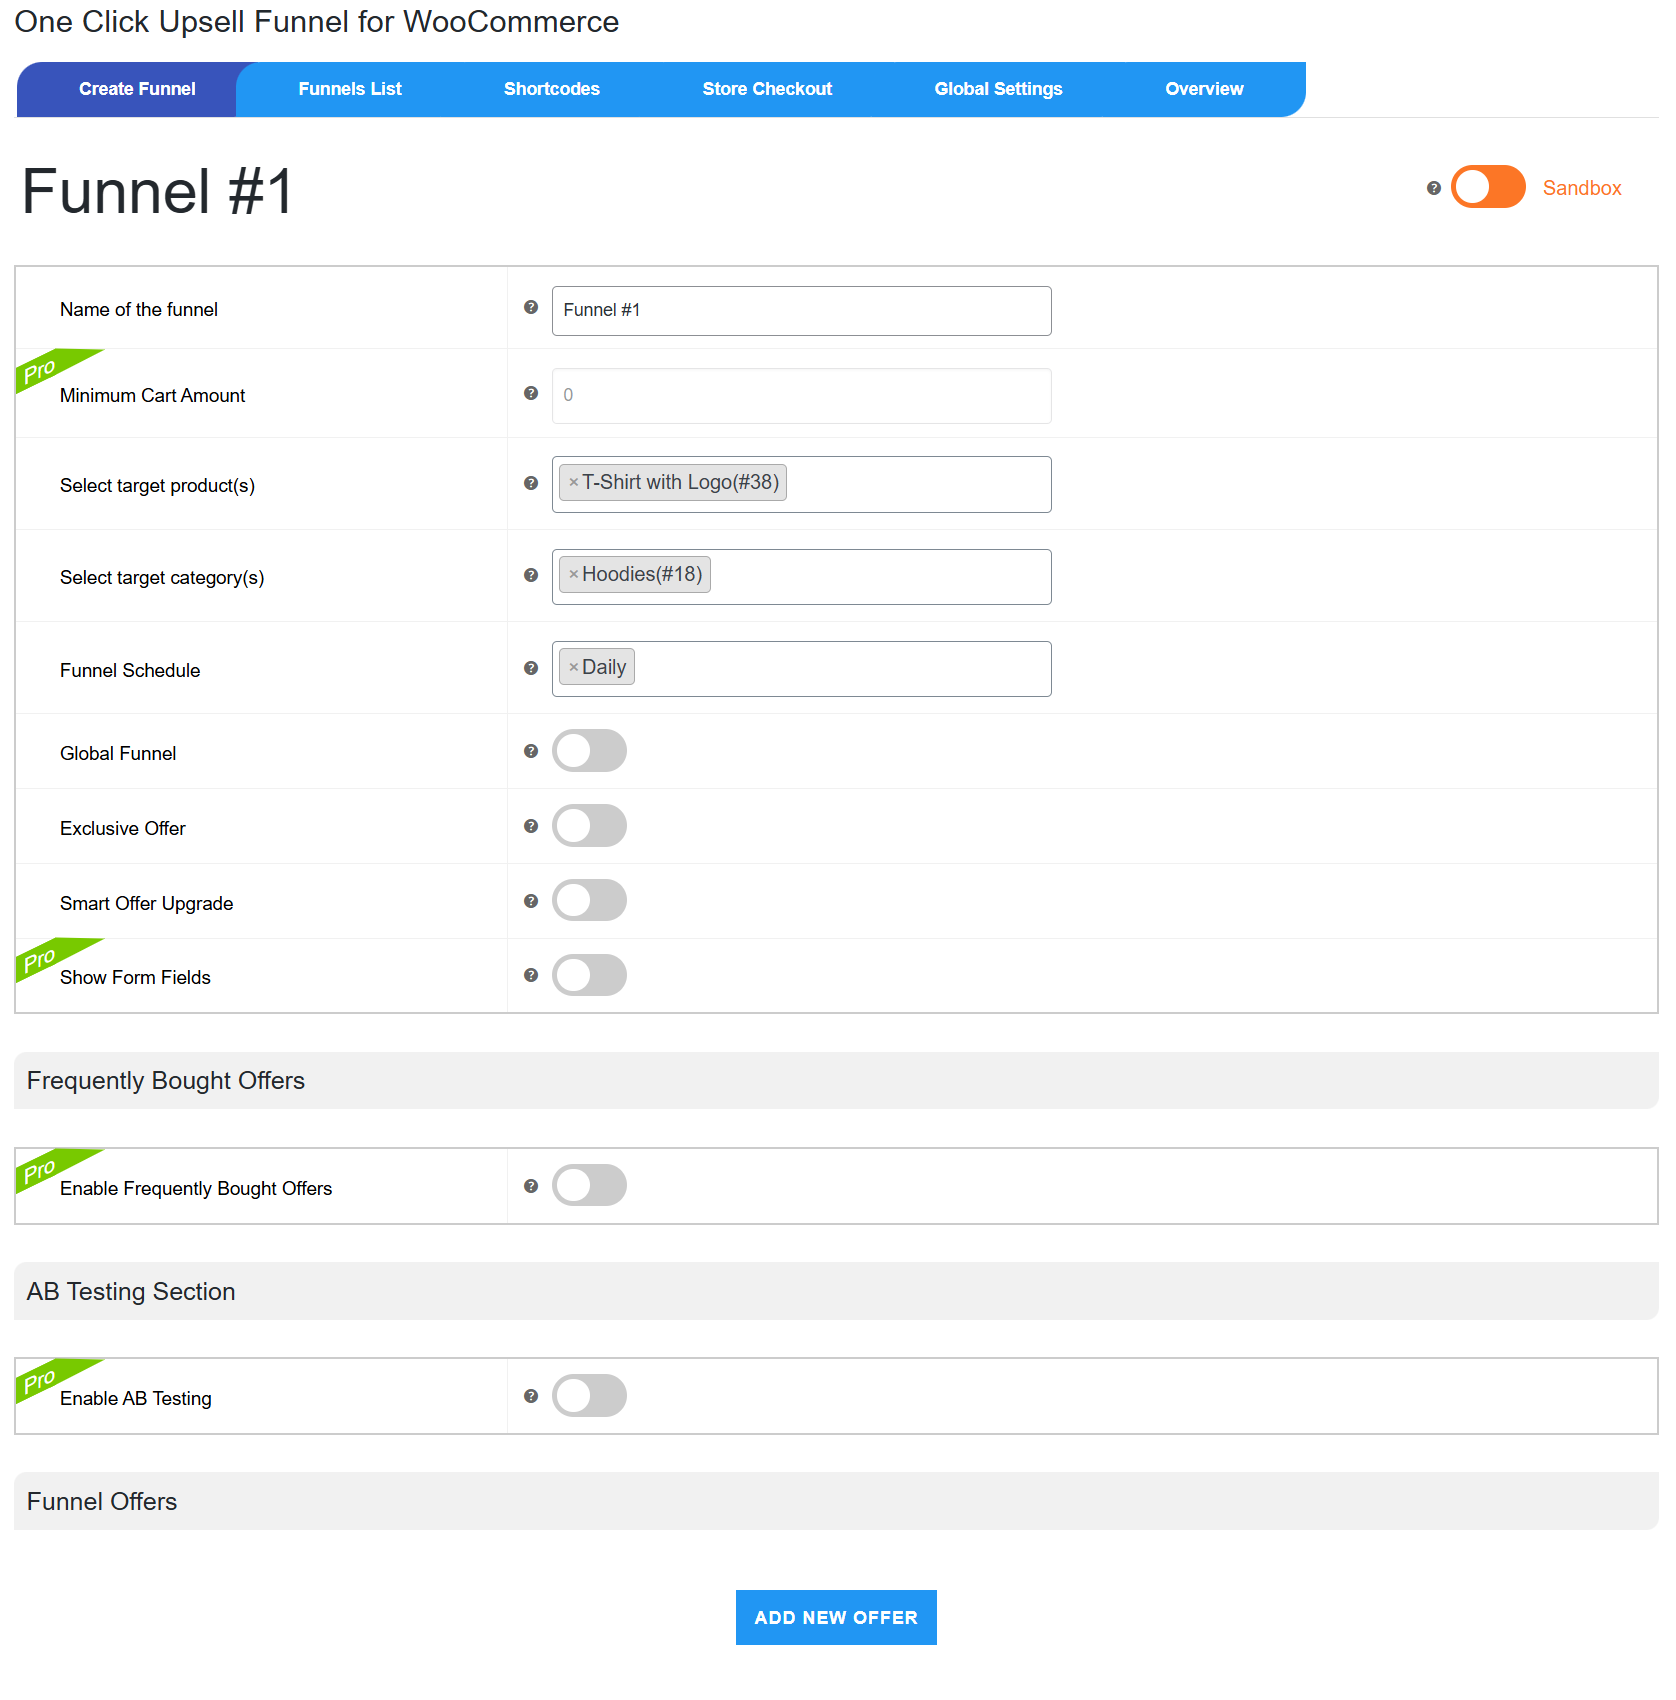1676x1700 pixels.
Task: Click help icon for Select target product(s)
Action: 531,484
